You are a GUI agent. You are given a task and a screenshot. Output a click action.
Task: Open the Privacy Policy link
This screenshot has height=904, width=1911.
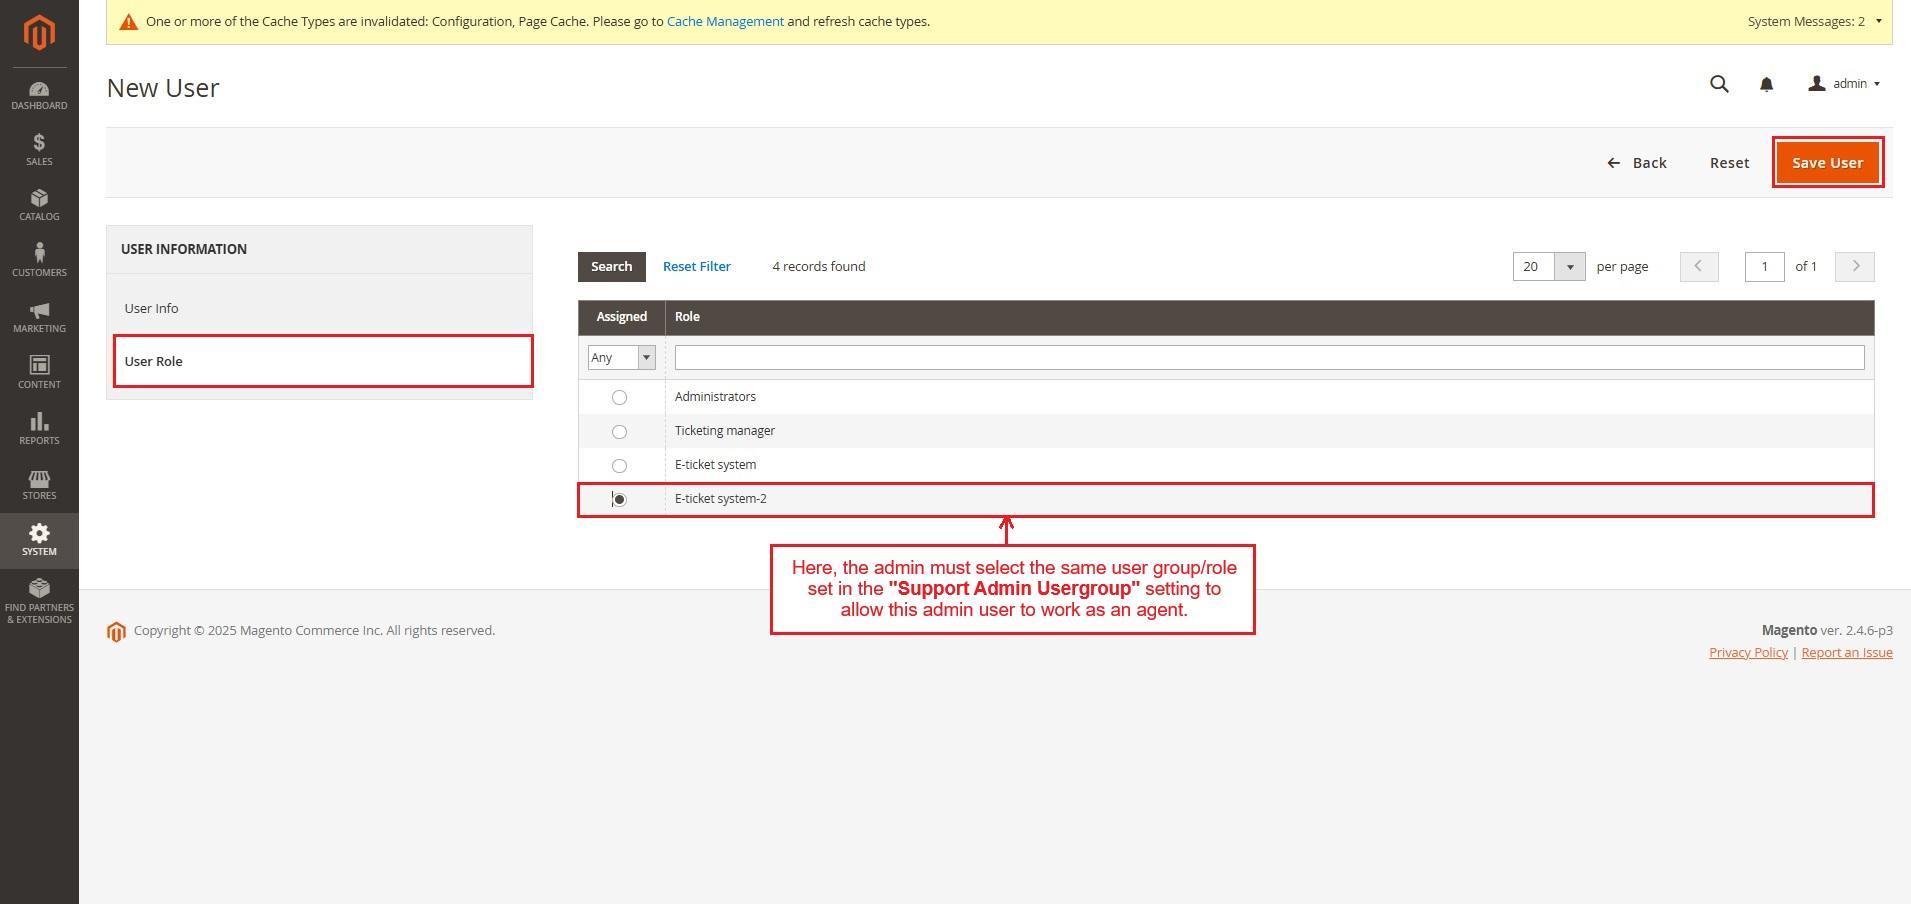[x=1748, y=652]
